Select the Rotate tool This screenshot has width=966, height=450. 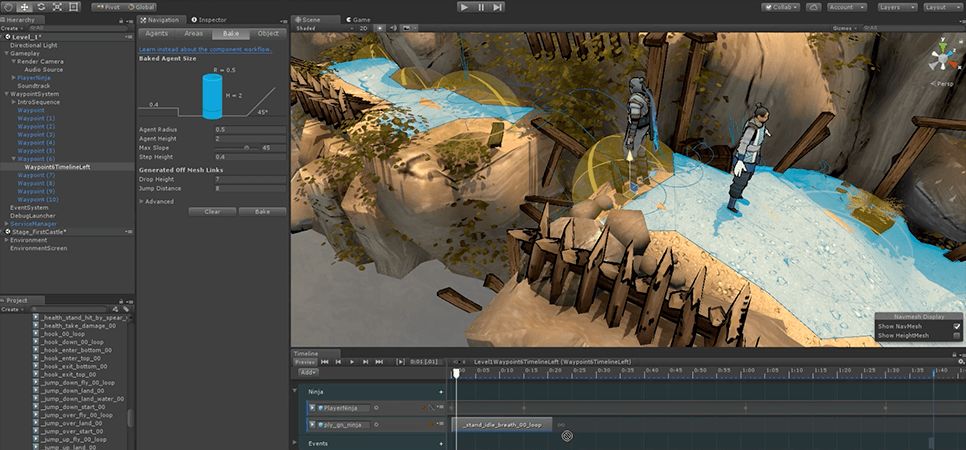(40, 6)
